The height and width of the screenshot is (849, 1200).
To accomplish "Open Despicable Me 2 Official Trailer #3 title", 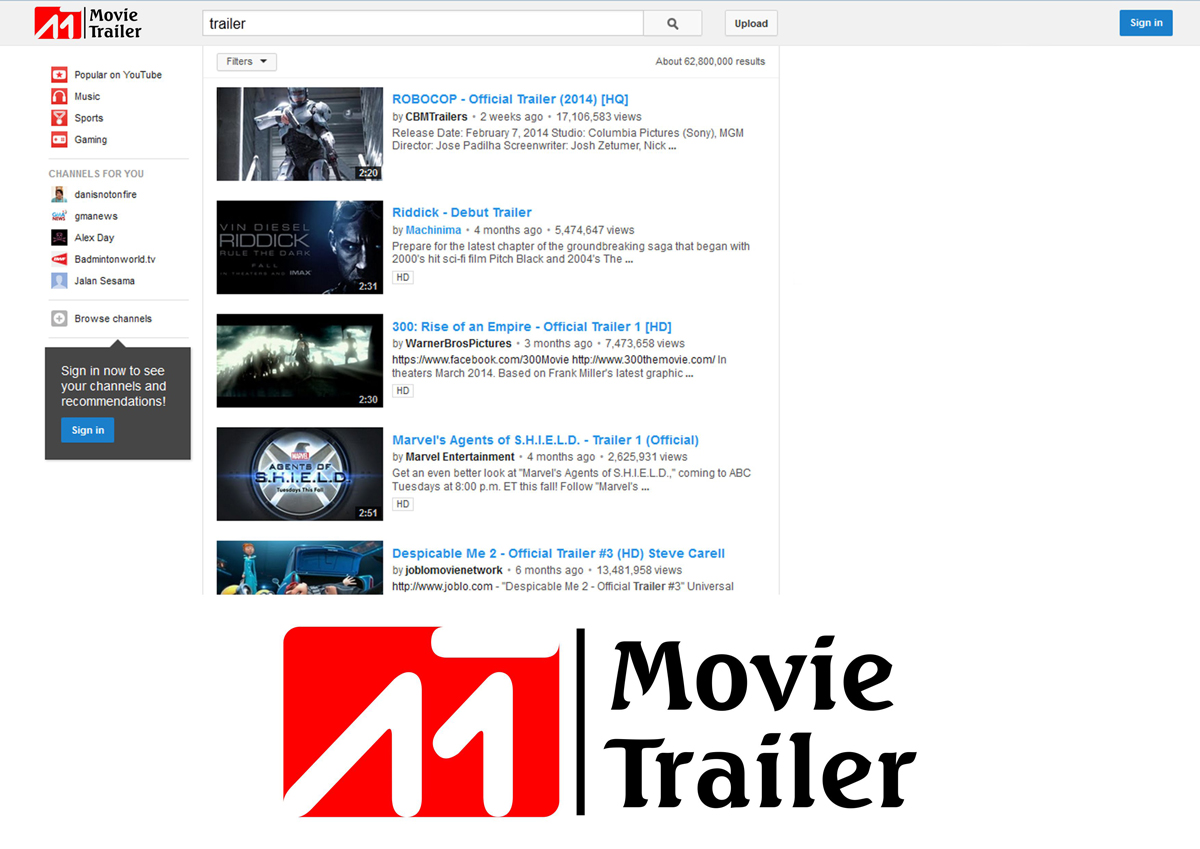I will pyautogui.click(x=558, y=553).
